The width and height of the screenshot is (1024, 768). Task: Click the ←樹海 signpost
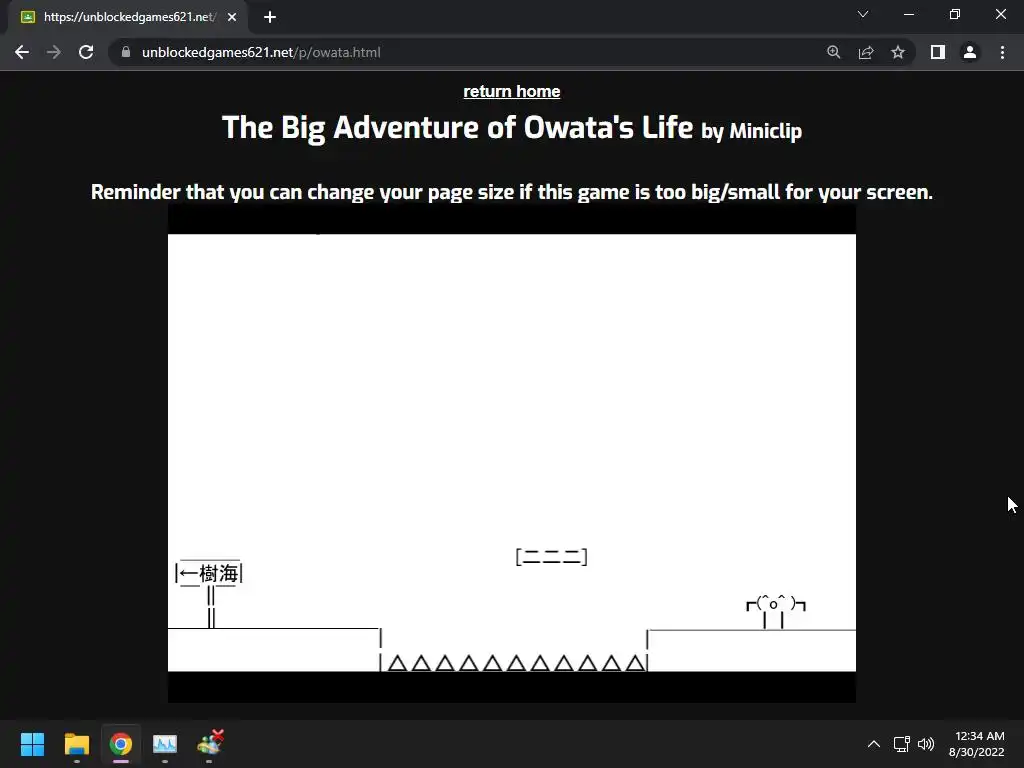[x=209, y=594]
